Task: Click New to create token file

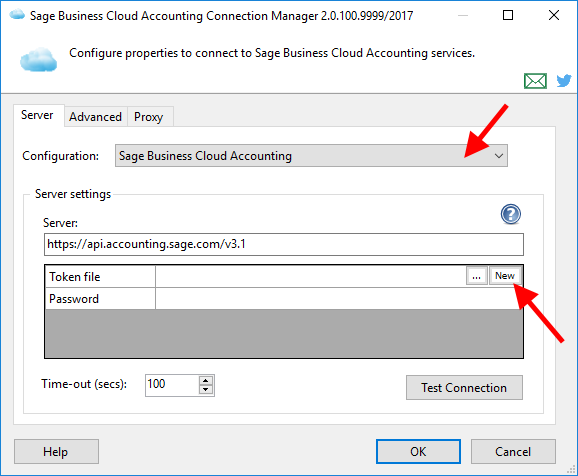Action: [505, 276]
